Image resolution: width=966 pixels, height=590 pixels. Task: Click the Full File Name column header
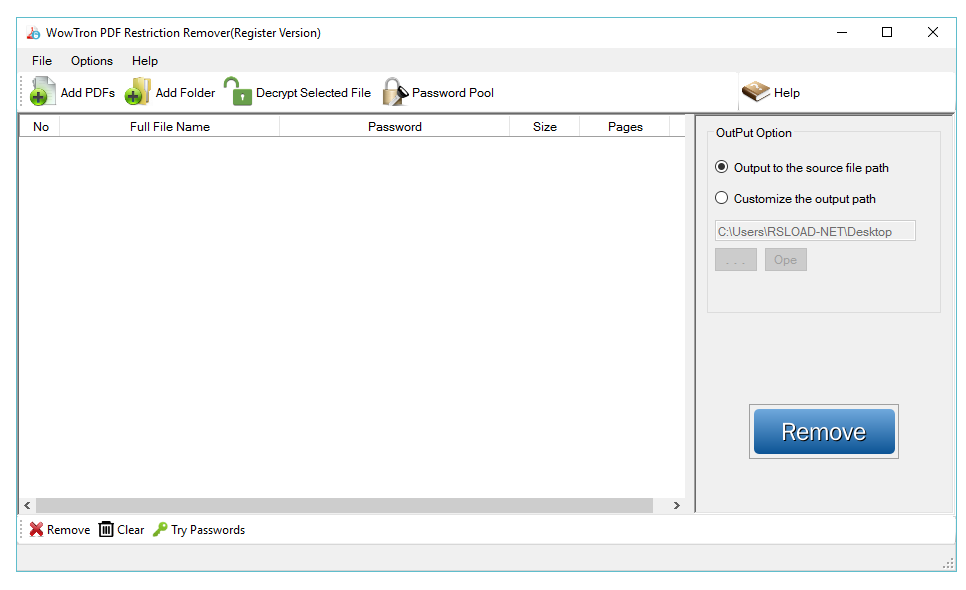tap(168, 126)
